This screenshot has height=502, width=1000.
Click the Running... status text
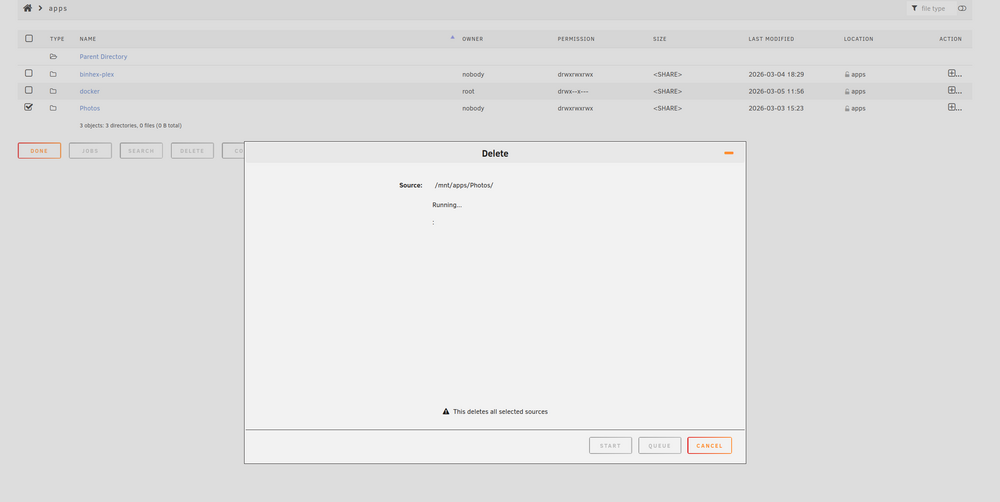point(447,205)
